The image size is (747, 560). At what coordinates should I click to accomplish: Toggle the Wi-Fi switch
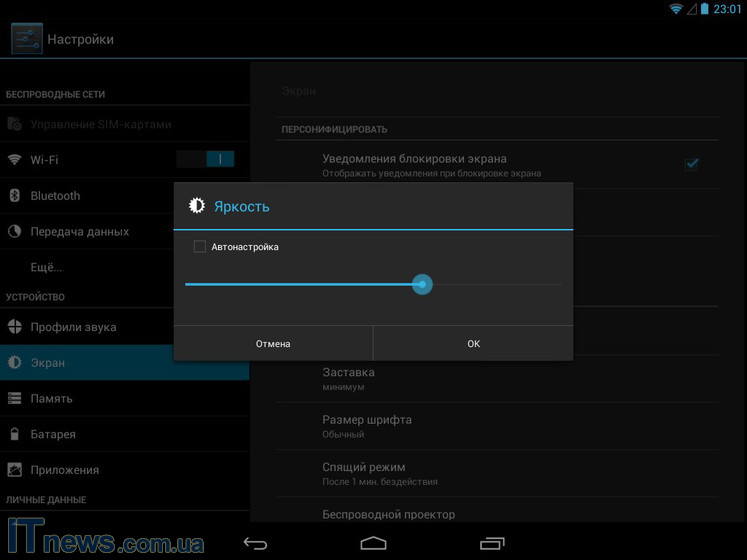coord(205,159)
